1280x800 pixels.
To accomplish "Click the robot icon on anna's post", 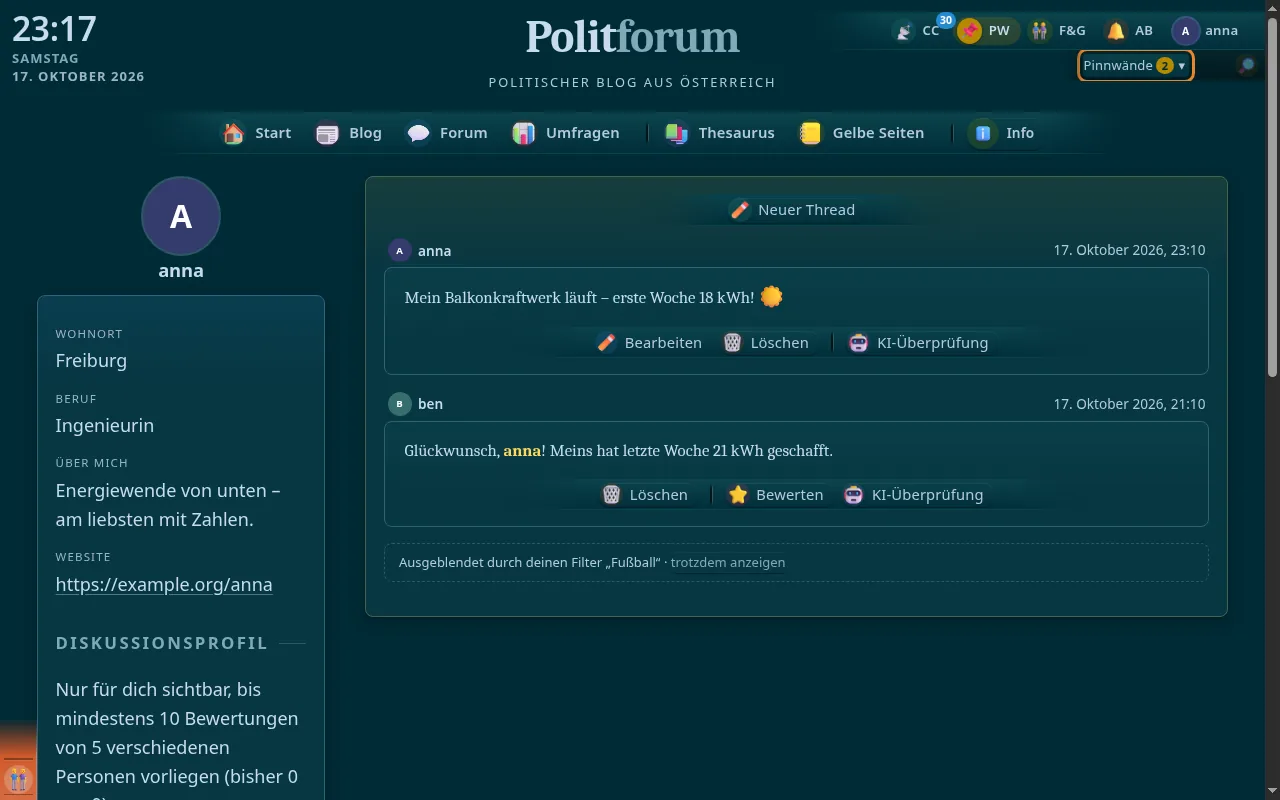I will pos(858,343).
